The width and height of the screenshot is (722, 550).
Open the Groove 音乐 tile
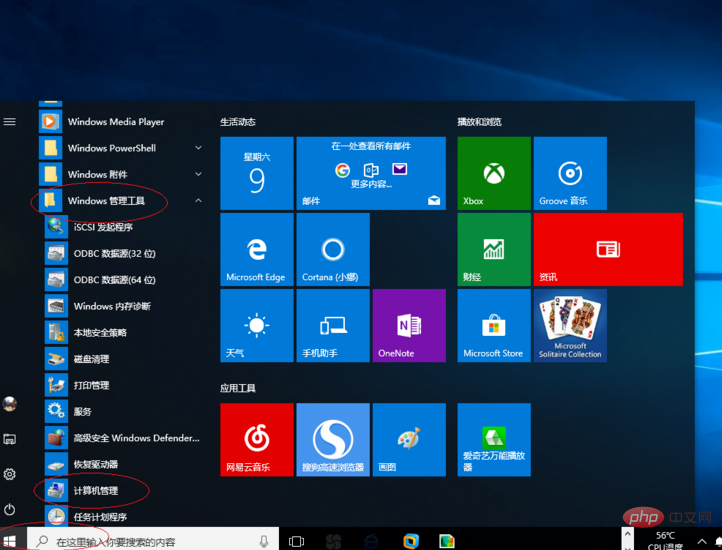coord(570,173)
